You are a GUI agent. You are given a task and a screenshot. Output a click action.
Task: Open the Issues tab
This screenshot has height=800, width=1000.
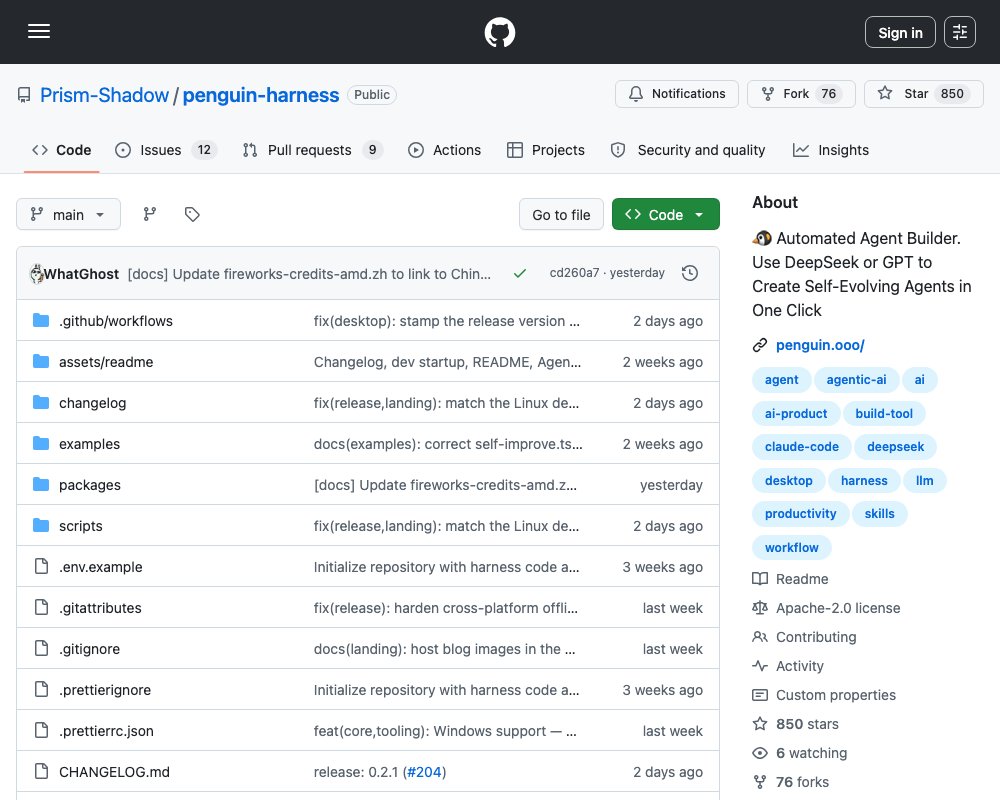(166, 150)
